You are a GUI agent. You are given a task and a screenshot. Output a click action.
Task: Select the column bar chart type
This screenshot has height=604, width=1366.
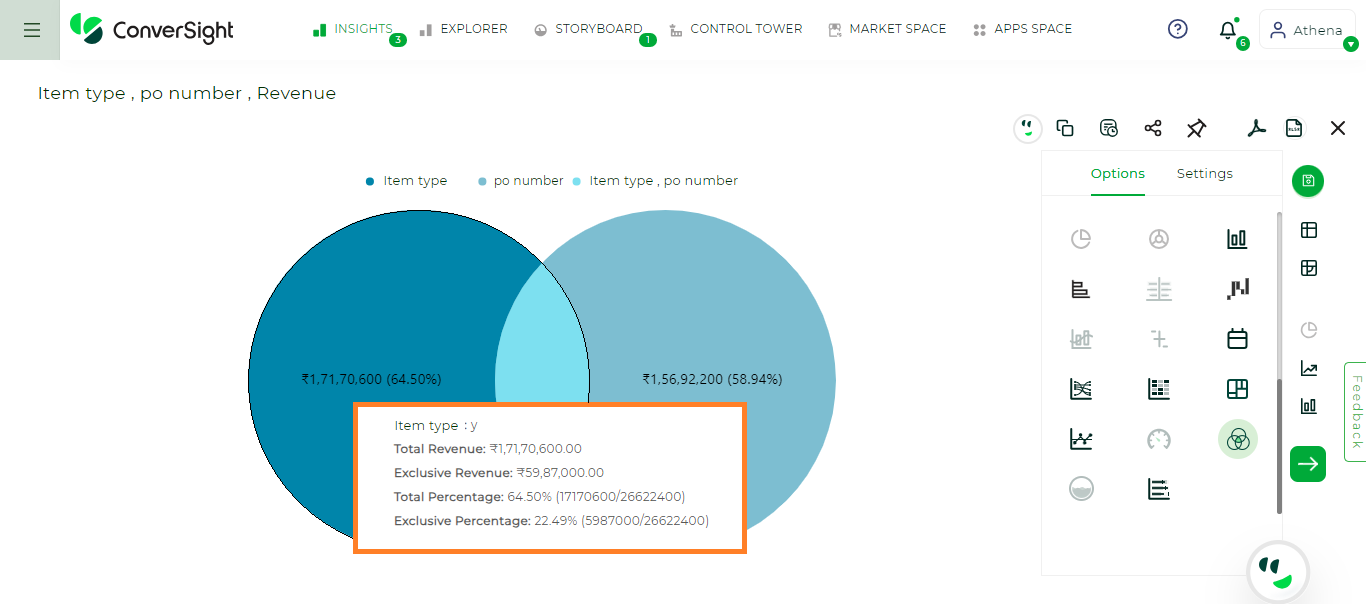click(x=1237, y=238)
